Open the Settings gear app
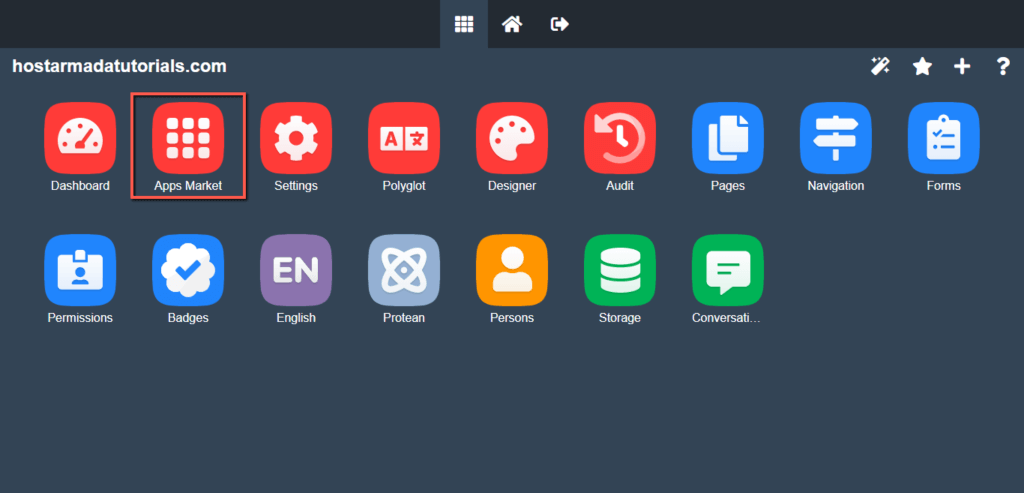This screenshot has height=493, width=1024. (296, 138)
